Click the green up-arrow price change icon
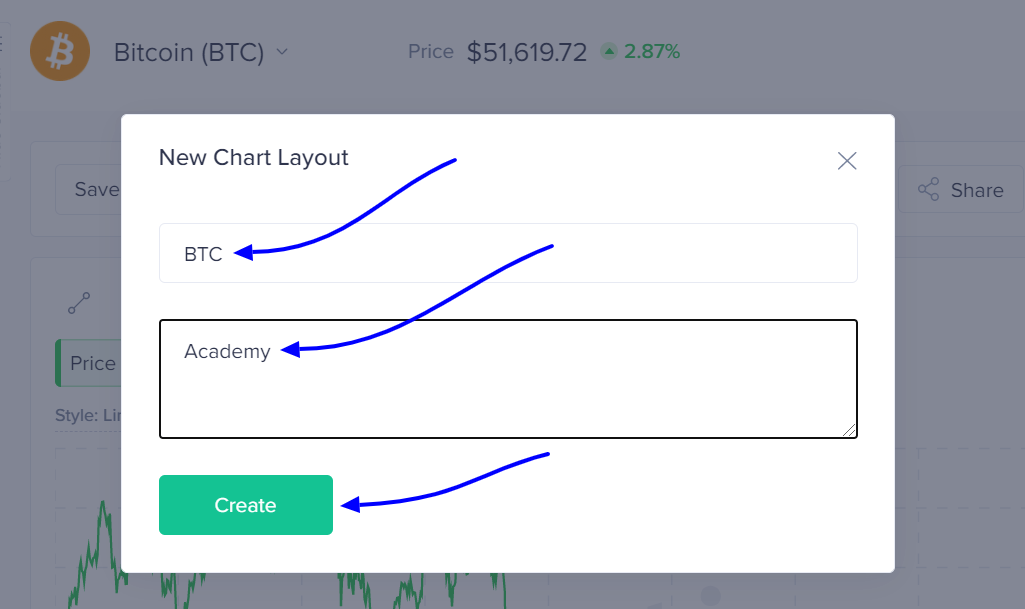The image size is (1025, 609). coord(609,51)
